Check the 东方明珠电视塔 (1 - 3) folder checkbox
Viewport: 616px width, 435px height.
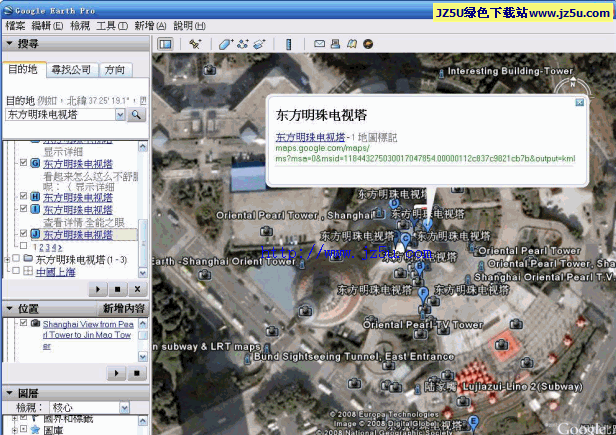tap(16, 258)
